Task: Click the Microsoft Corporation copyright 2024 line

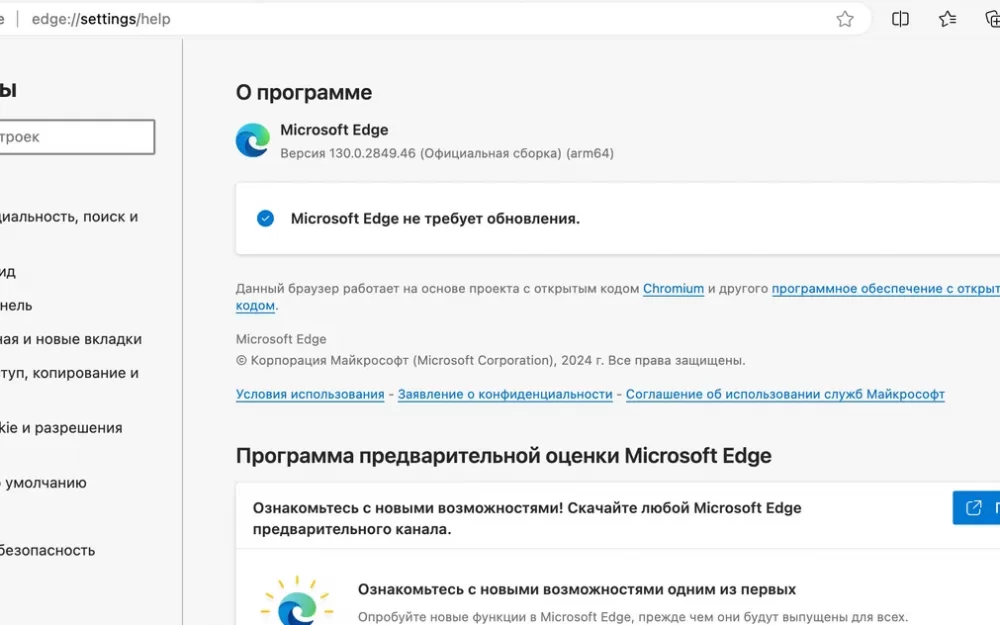Action: (x=490, y=360)
